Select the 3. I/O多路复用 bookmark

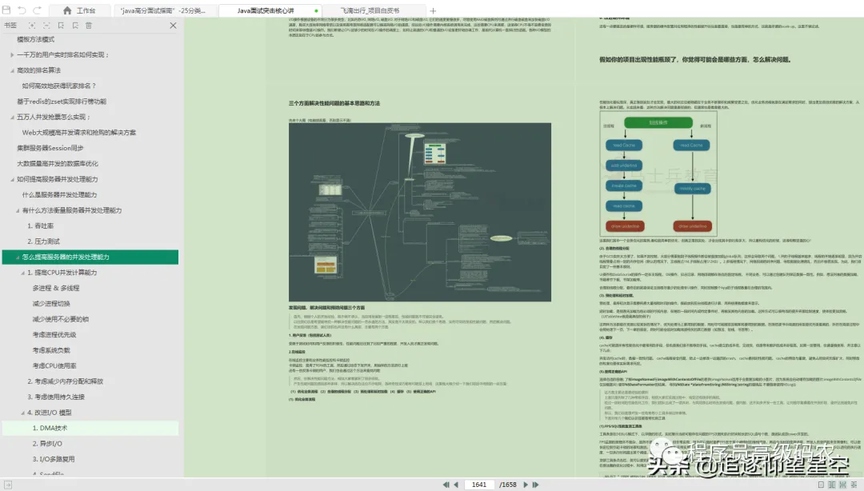53,459
